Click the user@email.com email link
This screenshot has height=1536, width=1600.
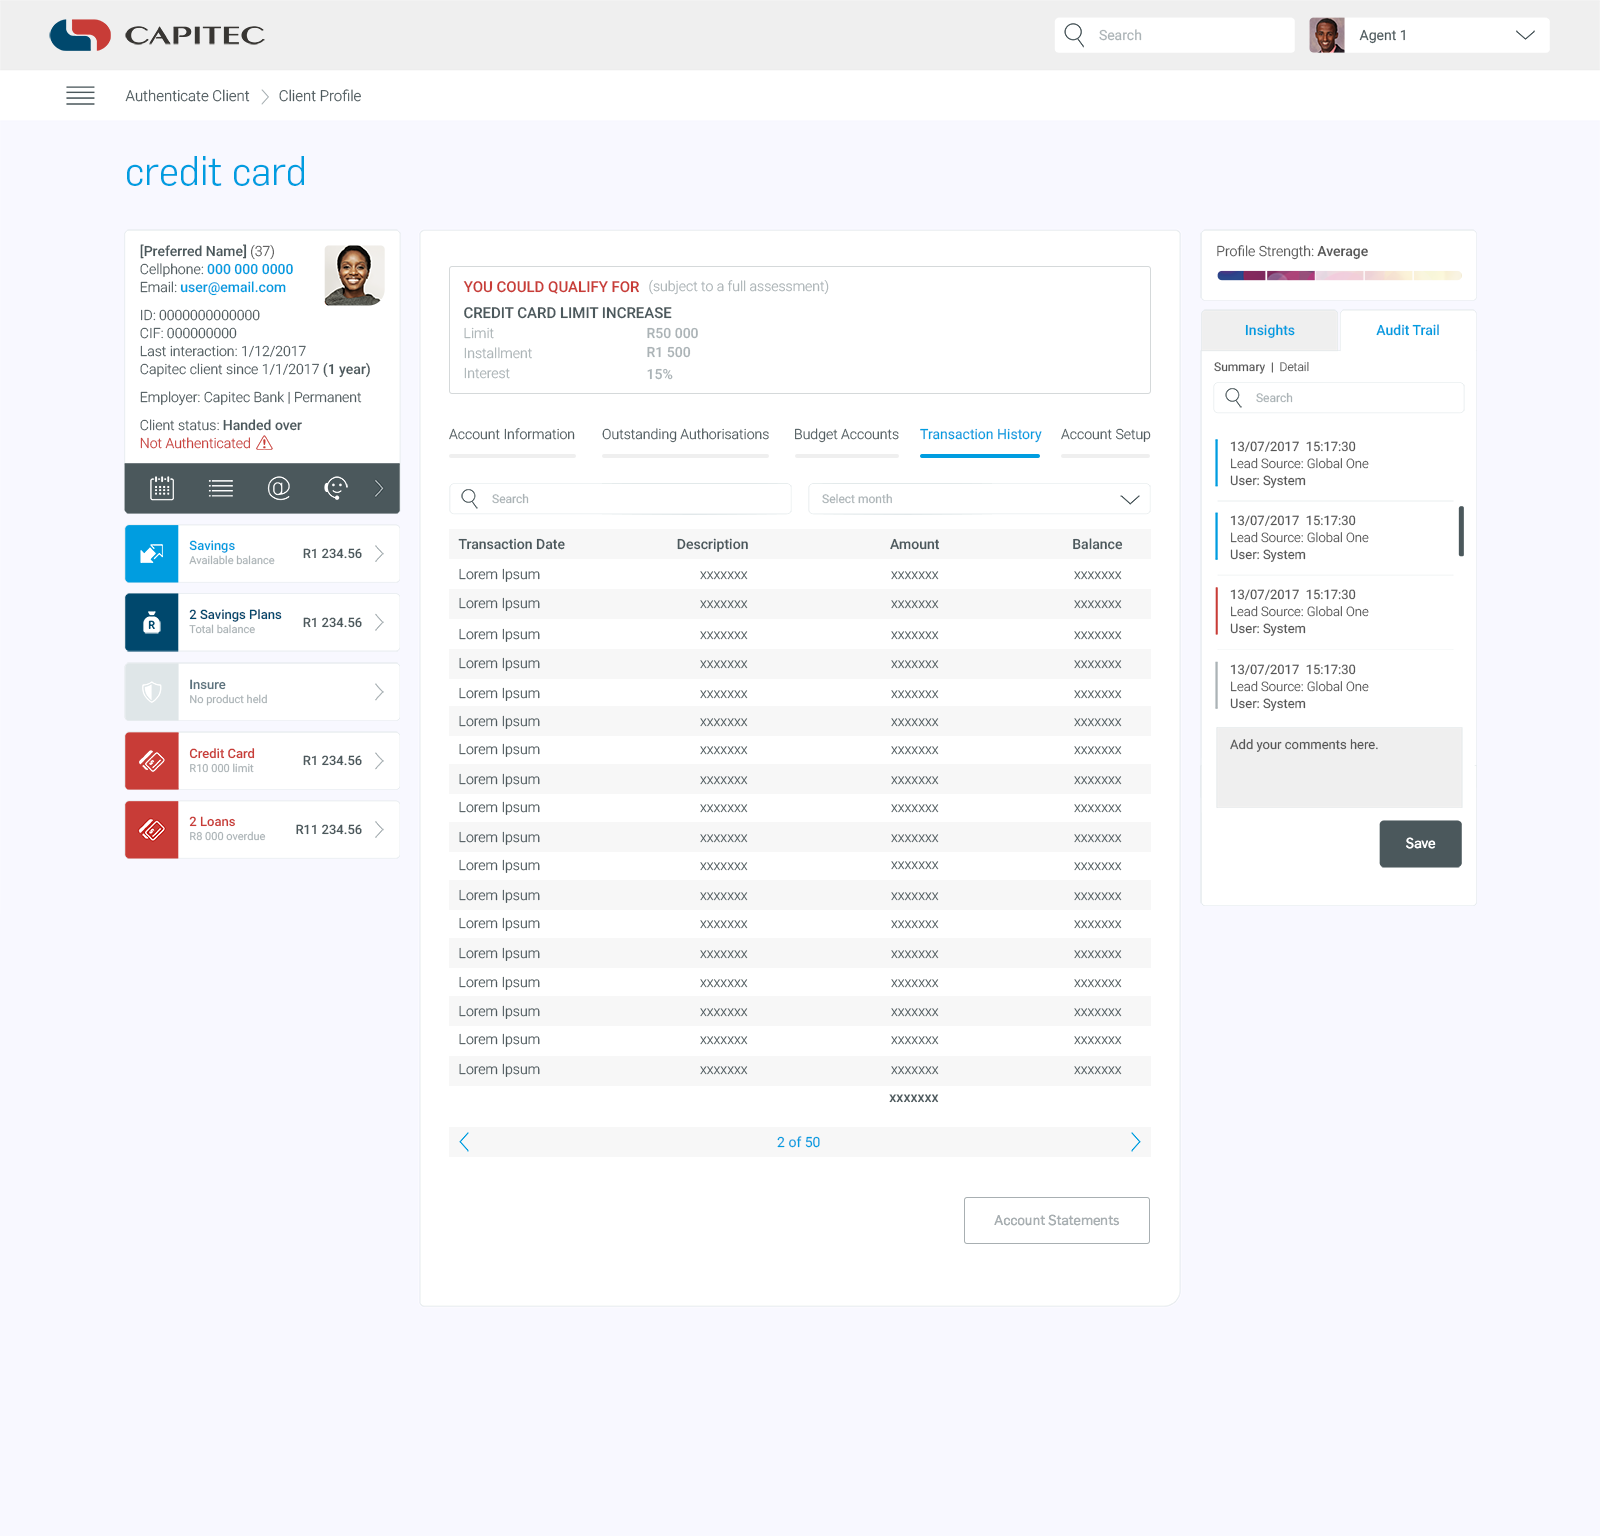click(x=233, y=287)
